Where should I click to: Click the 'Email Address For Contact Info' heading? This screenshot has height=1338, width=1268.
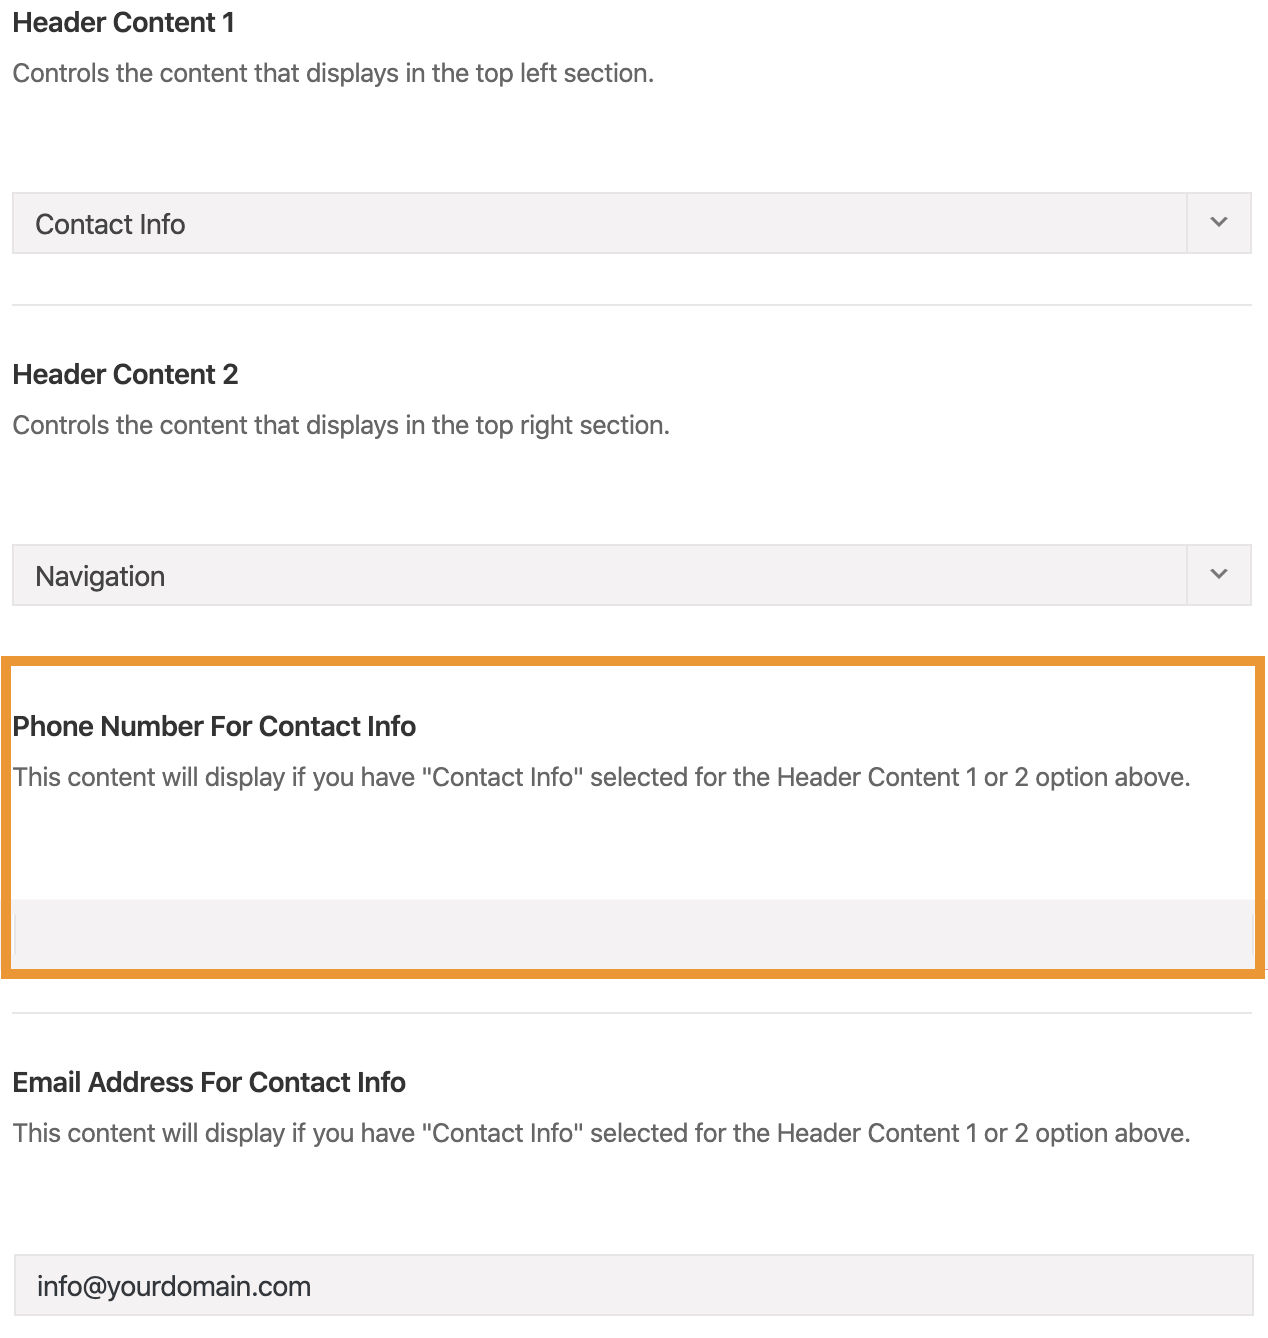(209, 1082)
